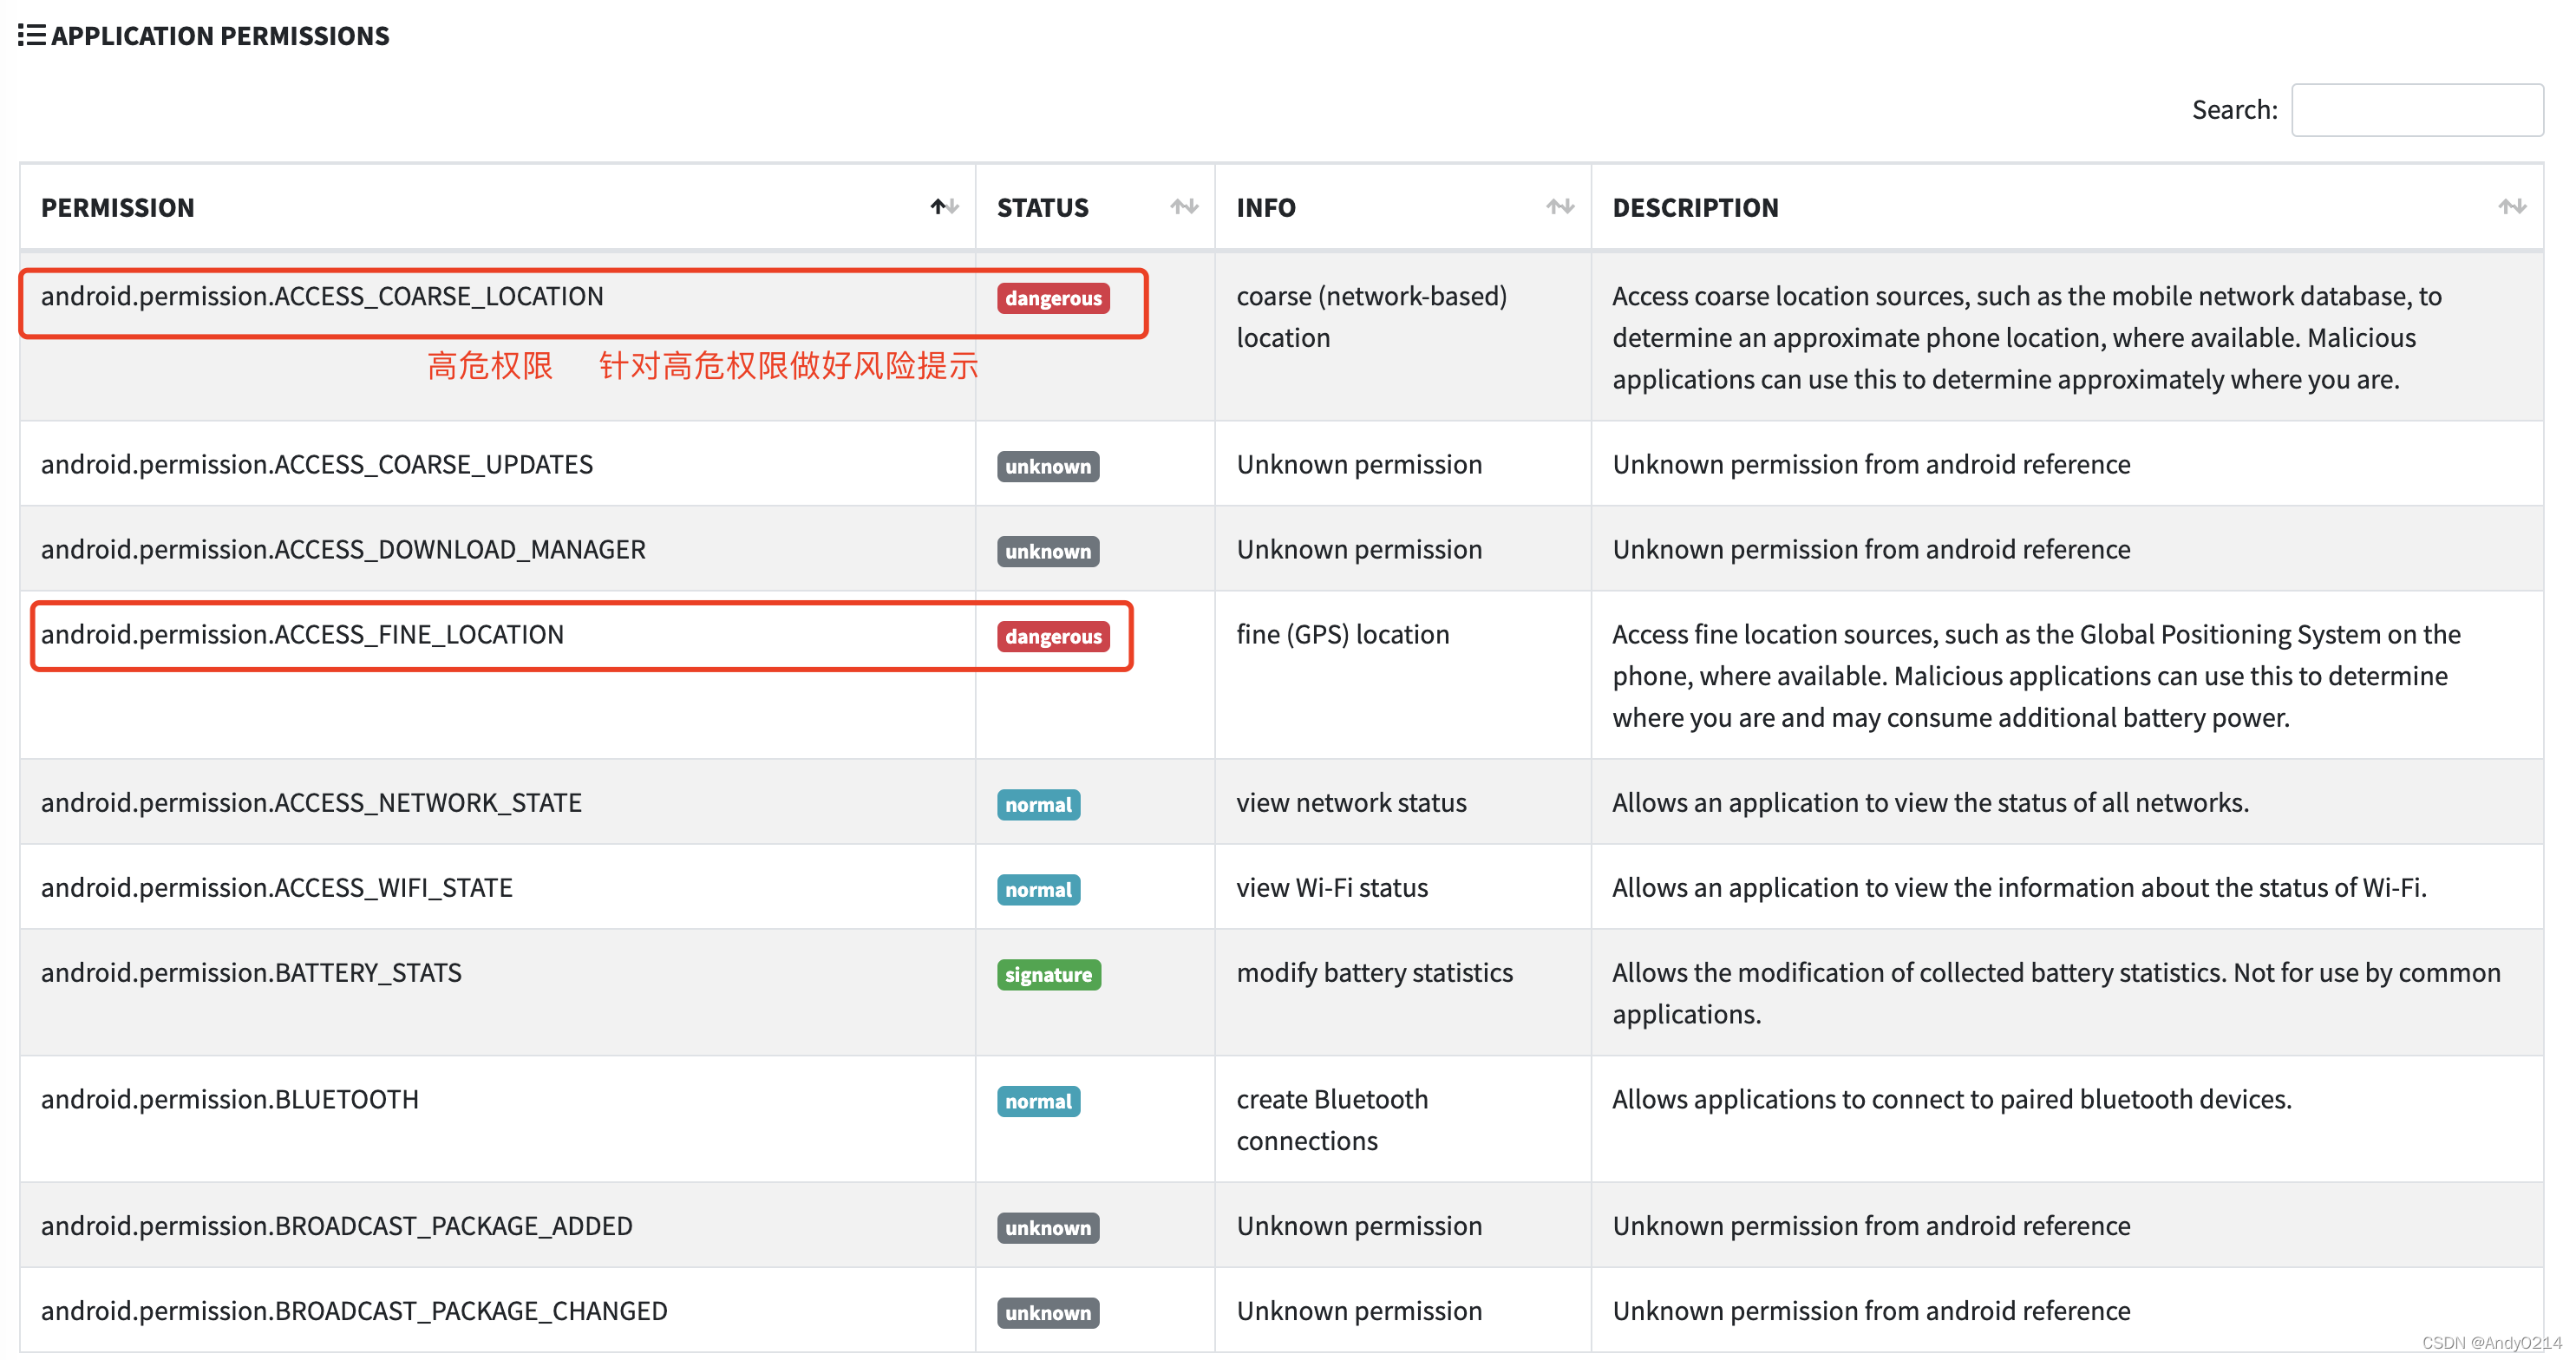The height and width of the screenshot is (1360, 2576).
Task: Click the 'fine (GPS) location' info cell
Action: tap(1342, 634)
